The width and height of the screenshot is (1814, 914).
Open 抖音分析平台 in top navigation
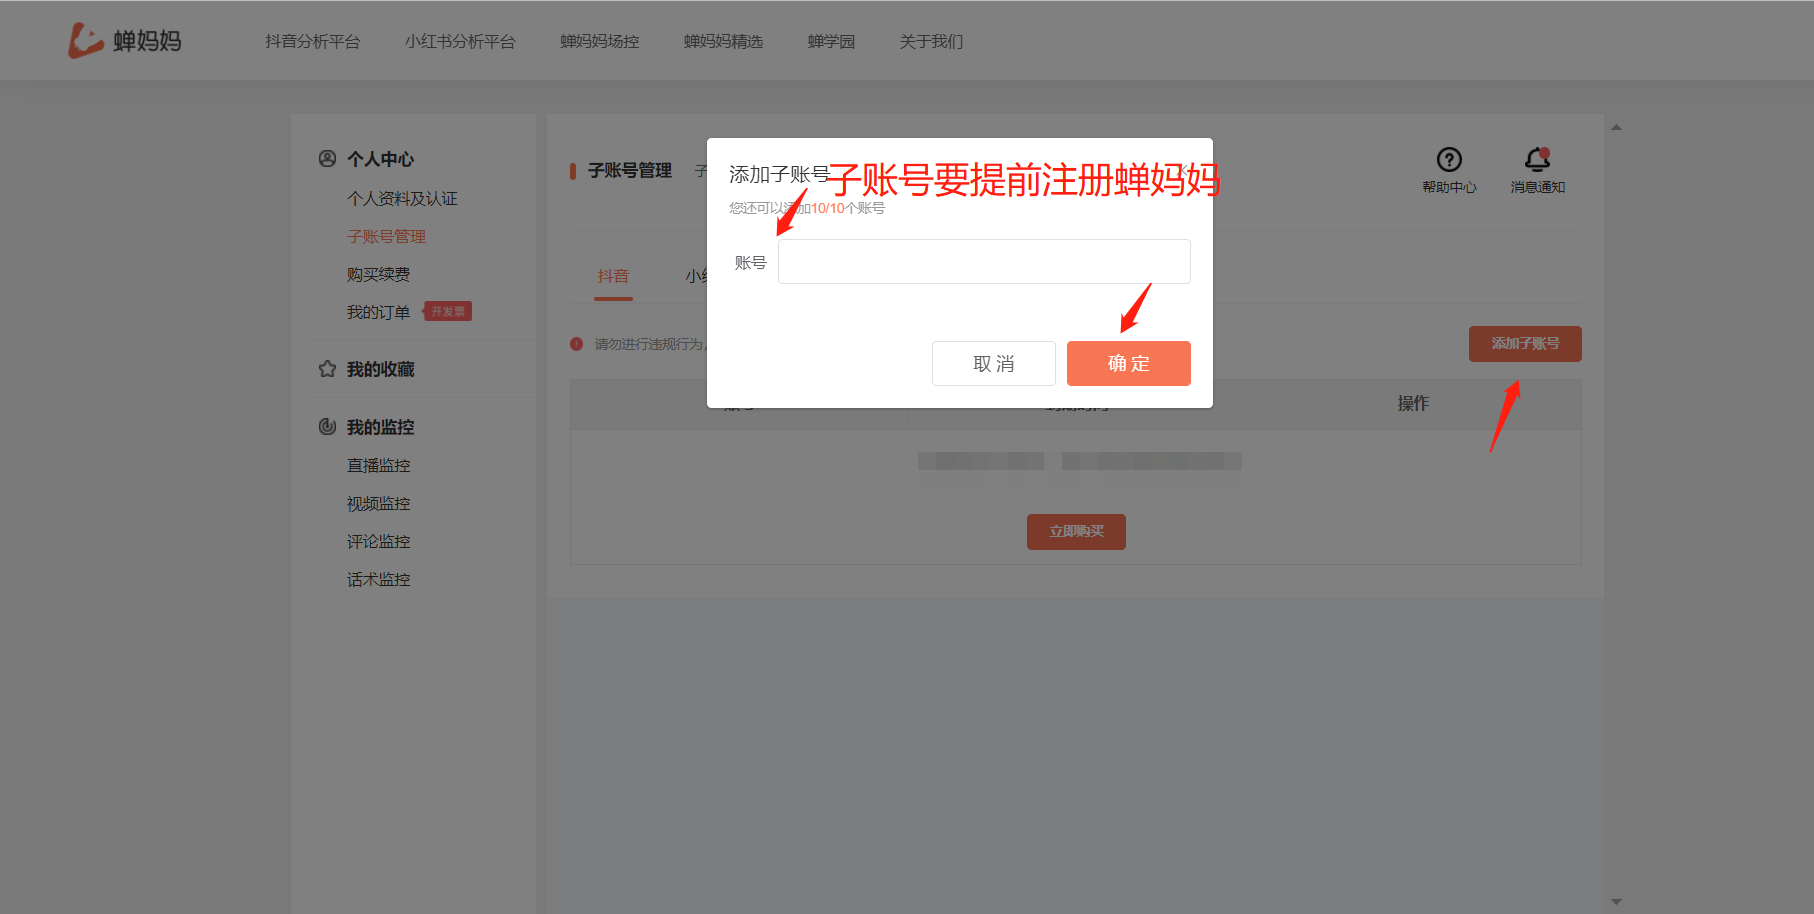click(x=312, y=41)
